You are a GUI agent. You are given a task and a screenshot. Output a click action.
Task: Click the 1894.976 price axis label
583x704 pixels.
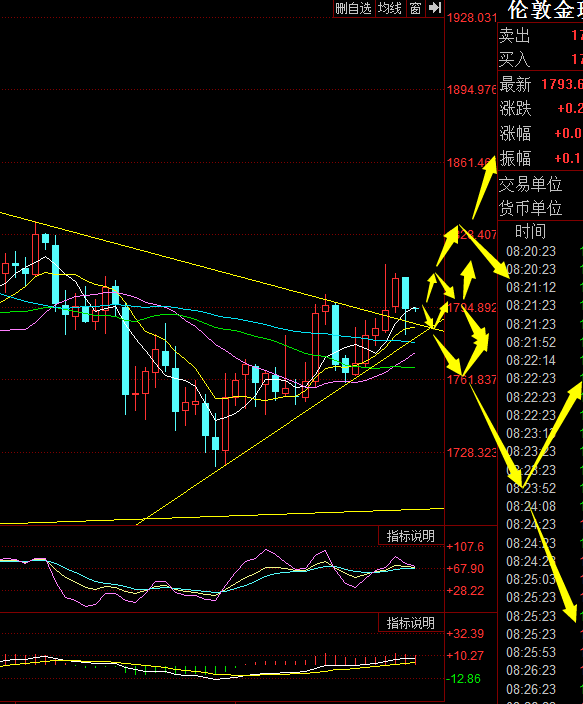click(x=472, y=90)
